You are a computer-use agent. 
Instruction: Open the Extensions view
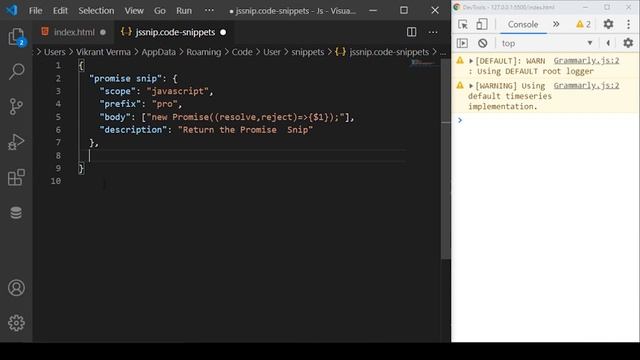click(x=16, y=178)
